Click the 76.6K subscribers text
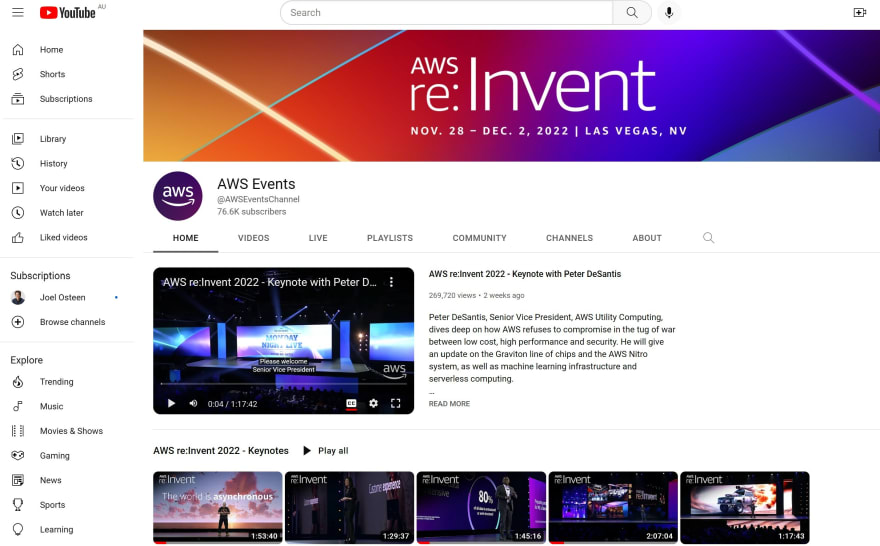This screenshot has width=880, height=546. 251,212
